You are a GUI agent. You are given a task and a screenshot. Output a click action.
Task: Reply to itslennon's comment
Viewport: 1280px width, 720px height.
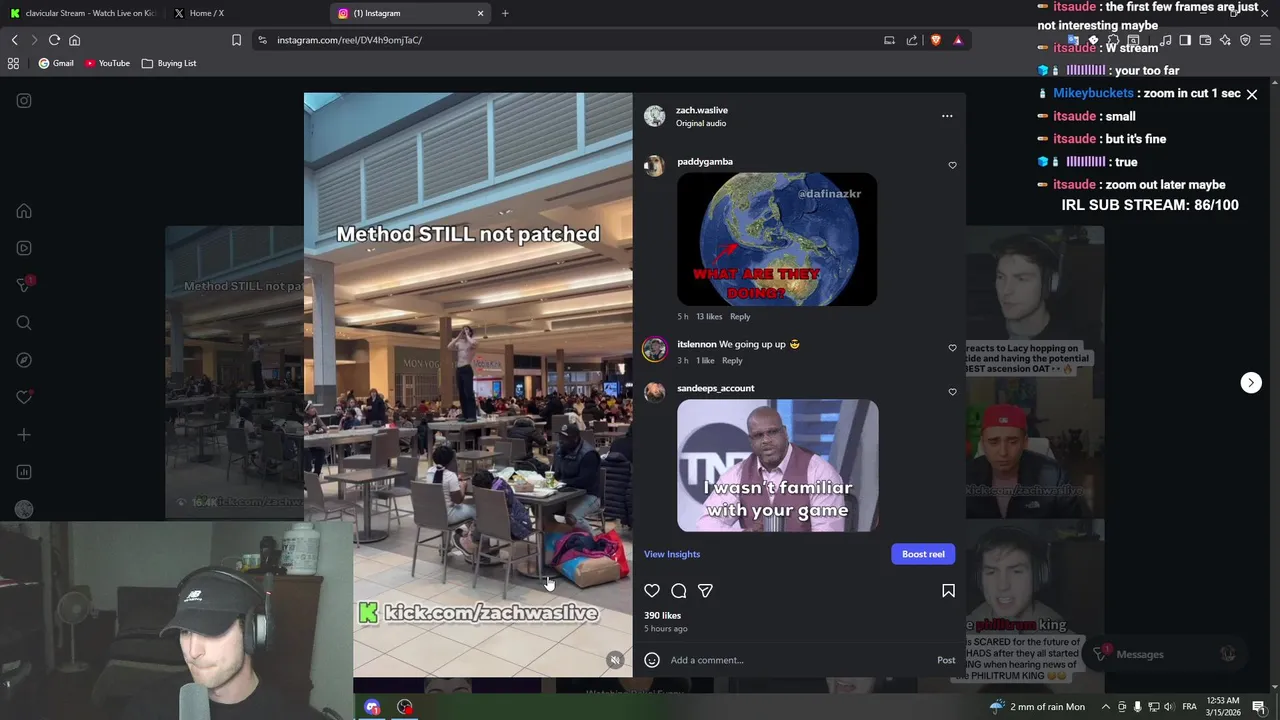point(732,361)
